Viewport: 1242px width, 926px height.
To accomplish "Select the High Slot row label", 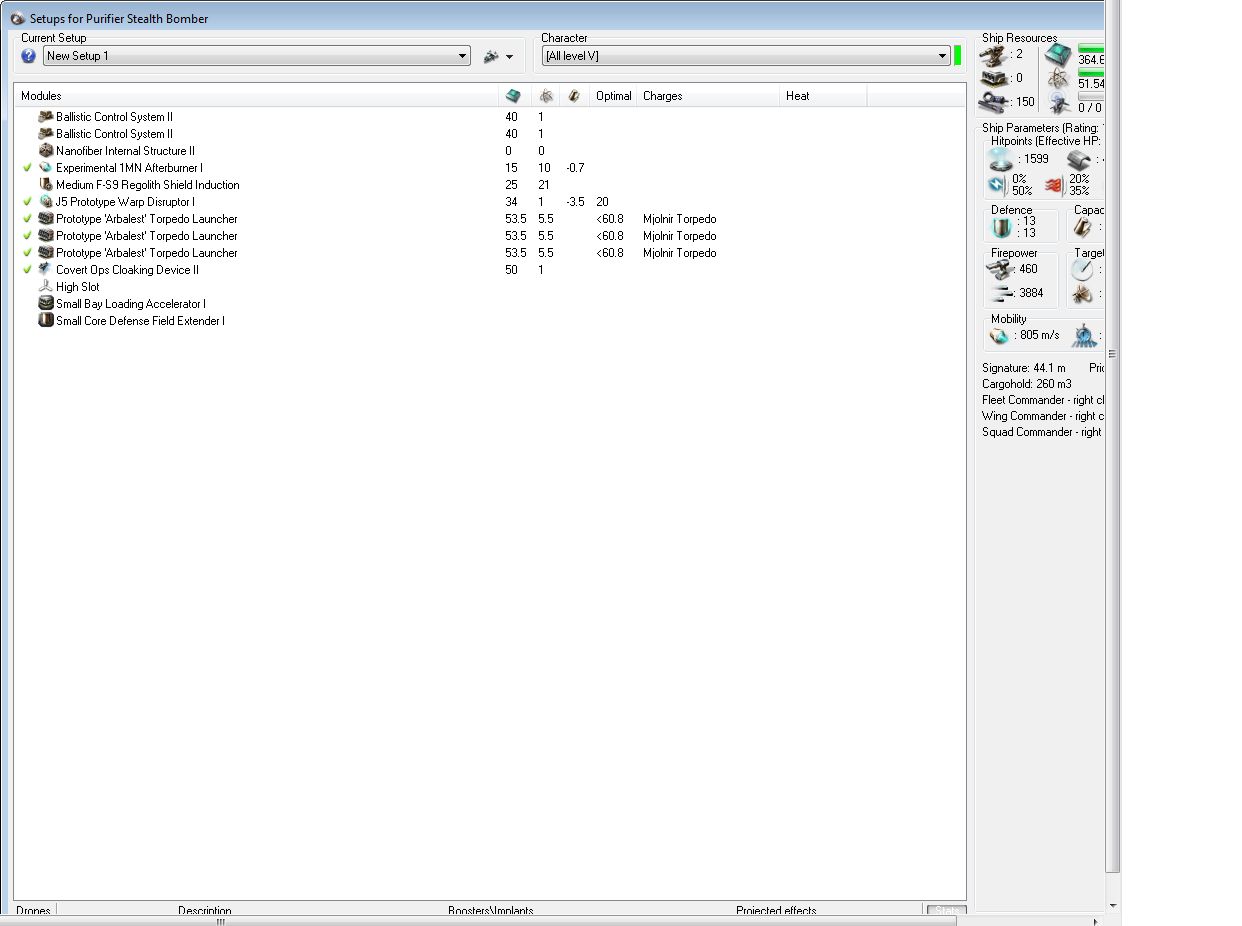I will [78, 287].
